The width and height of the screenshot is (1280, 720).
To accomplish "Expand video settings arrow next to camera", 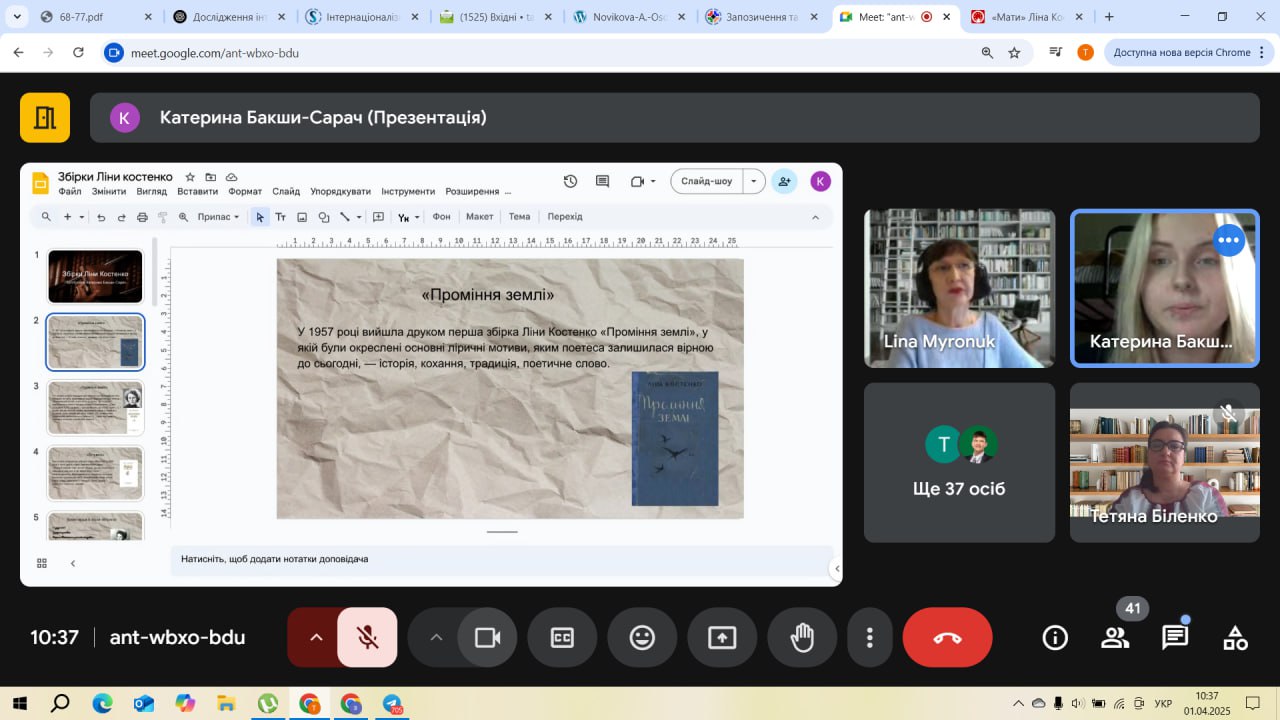I will click(436, 638).
